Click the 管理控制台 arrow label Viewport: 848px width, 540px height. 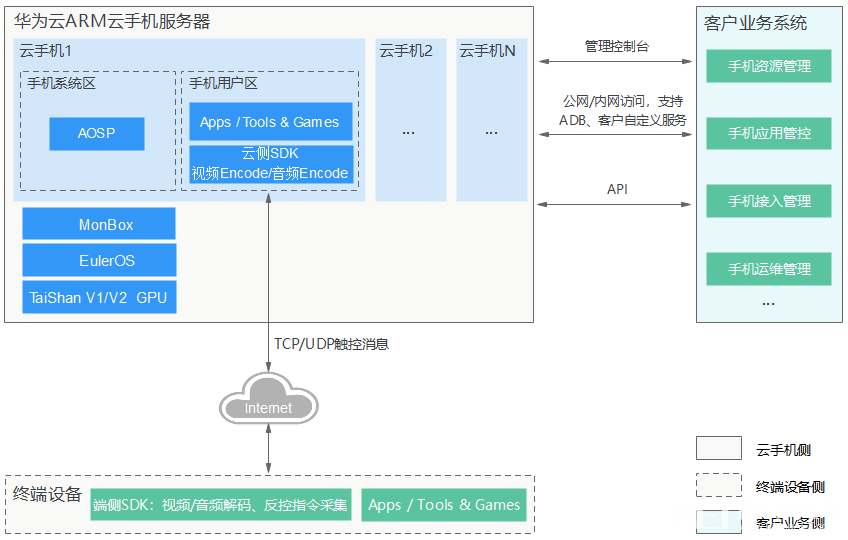[x=616, y=47]
